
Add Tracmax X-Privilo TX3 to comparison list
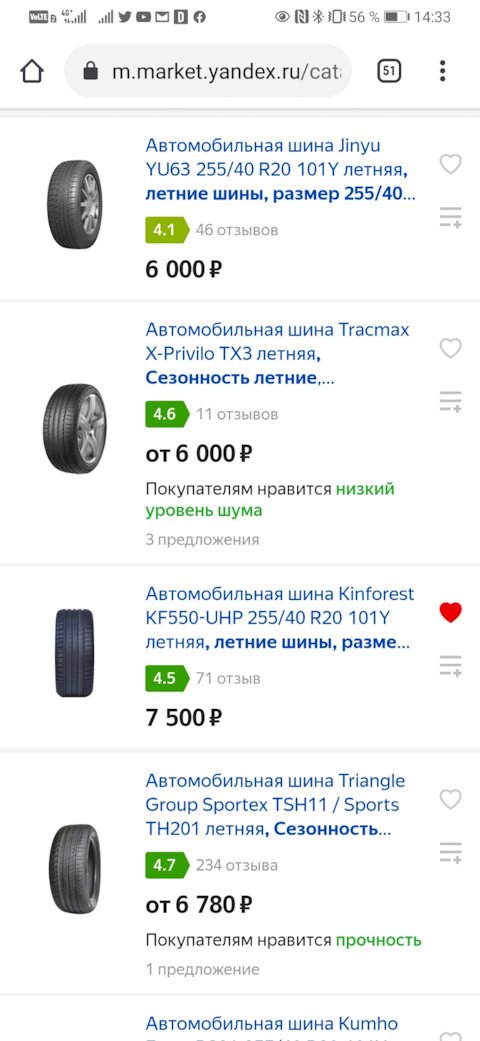click(451, 402)
